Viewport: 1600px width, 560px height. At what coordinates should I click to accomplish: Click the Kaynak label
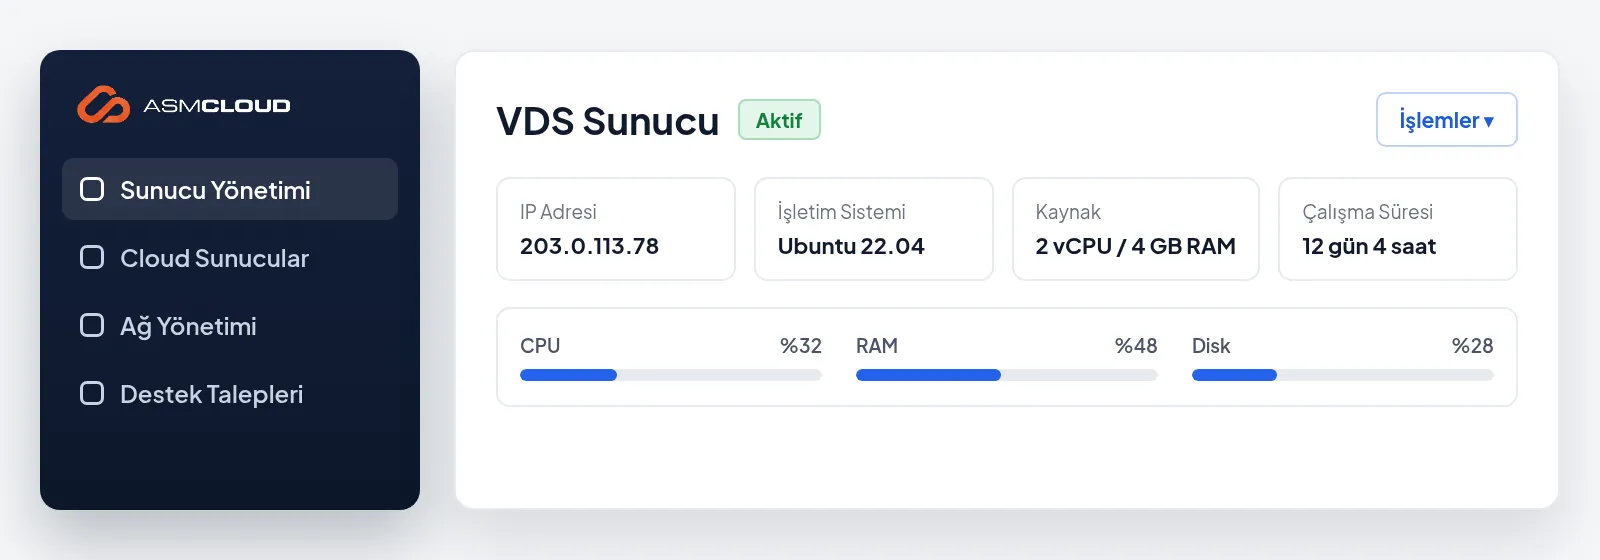[1068, 212]
